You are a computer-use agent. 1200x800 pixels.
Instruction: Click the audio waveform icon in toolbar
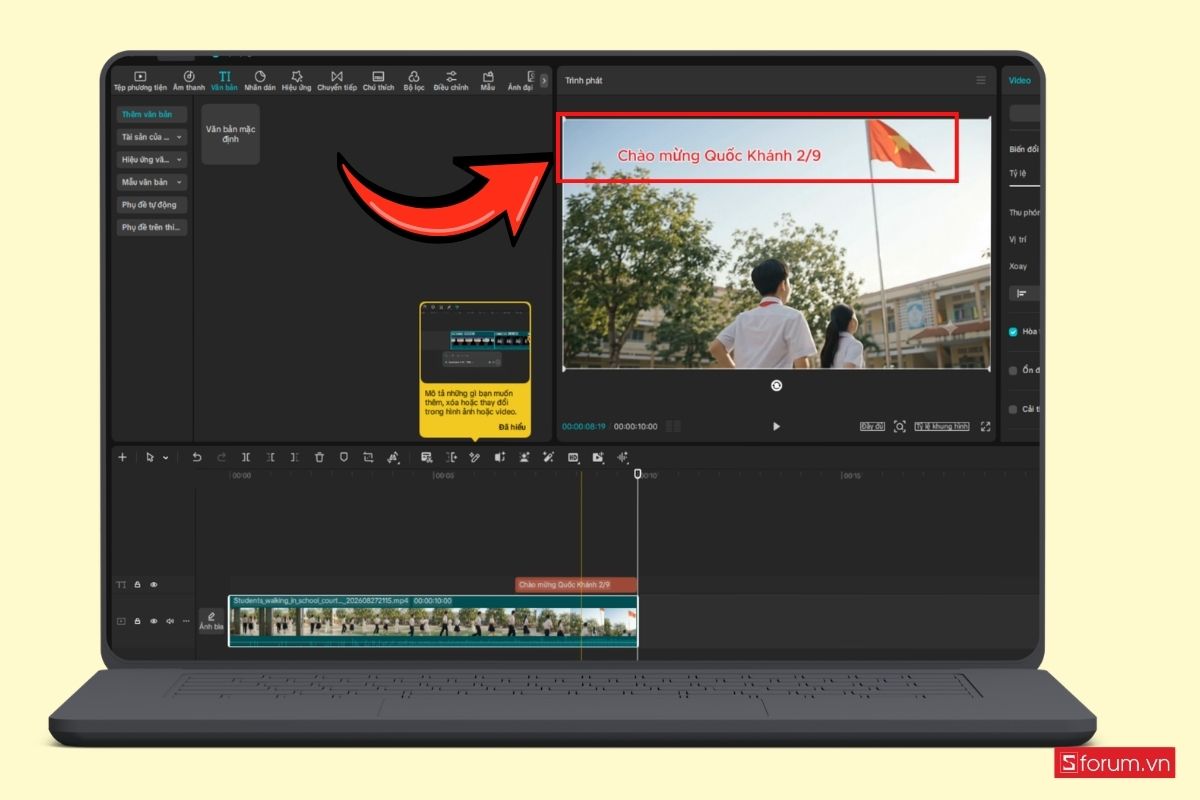tap(623, 457)
